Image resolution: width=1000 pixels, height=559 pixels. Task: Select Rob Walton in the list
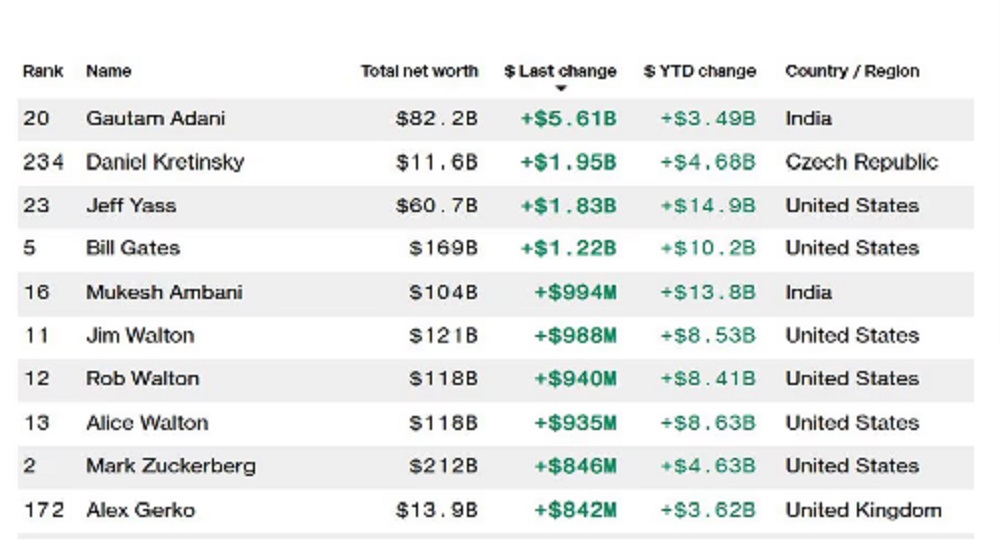[x=142, y=378]
